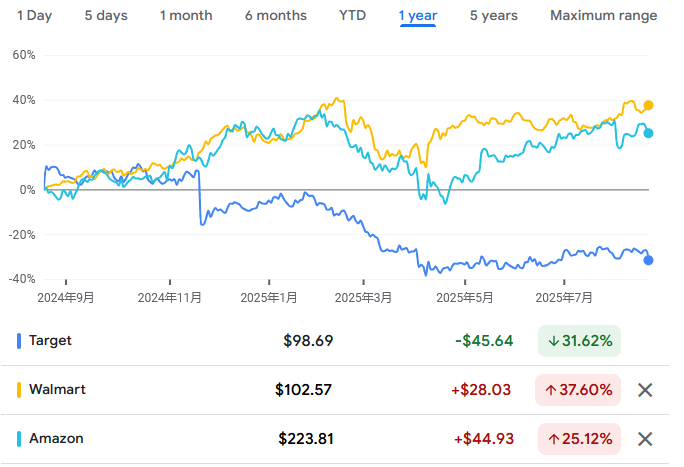684x467 pixels.
Task: Click Amazon's up arrow icon
Action: point(554,439)
